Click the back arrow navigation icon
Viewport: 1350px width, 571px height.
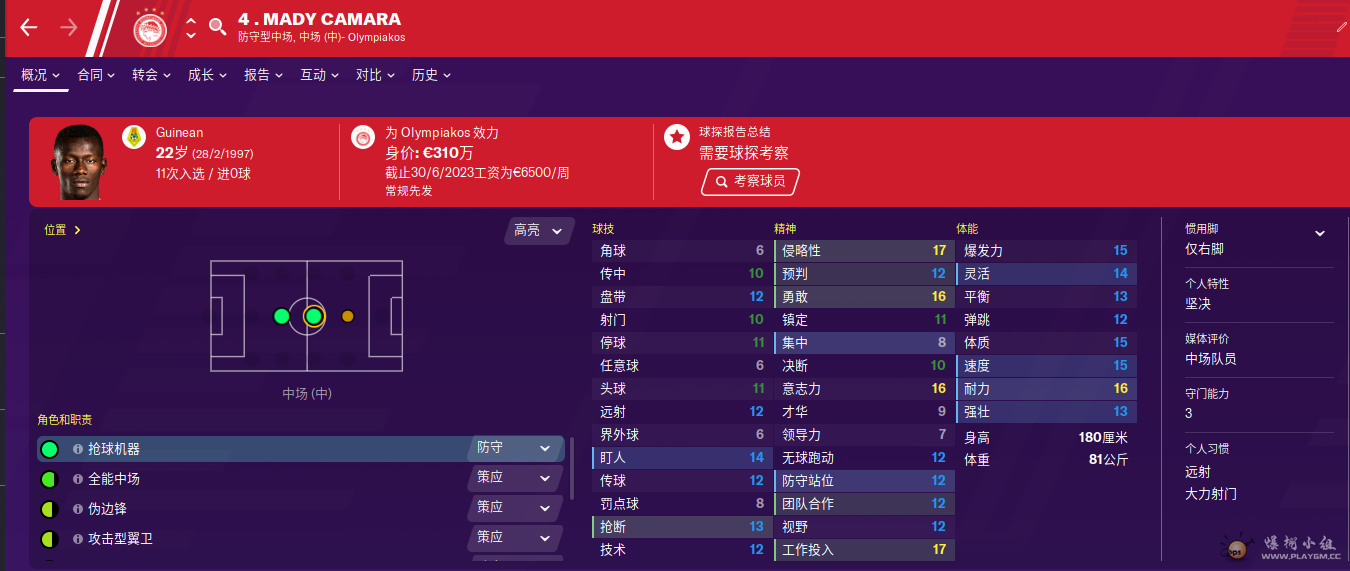point(28,28)
